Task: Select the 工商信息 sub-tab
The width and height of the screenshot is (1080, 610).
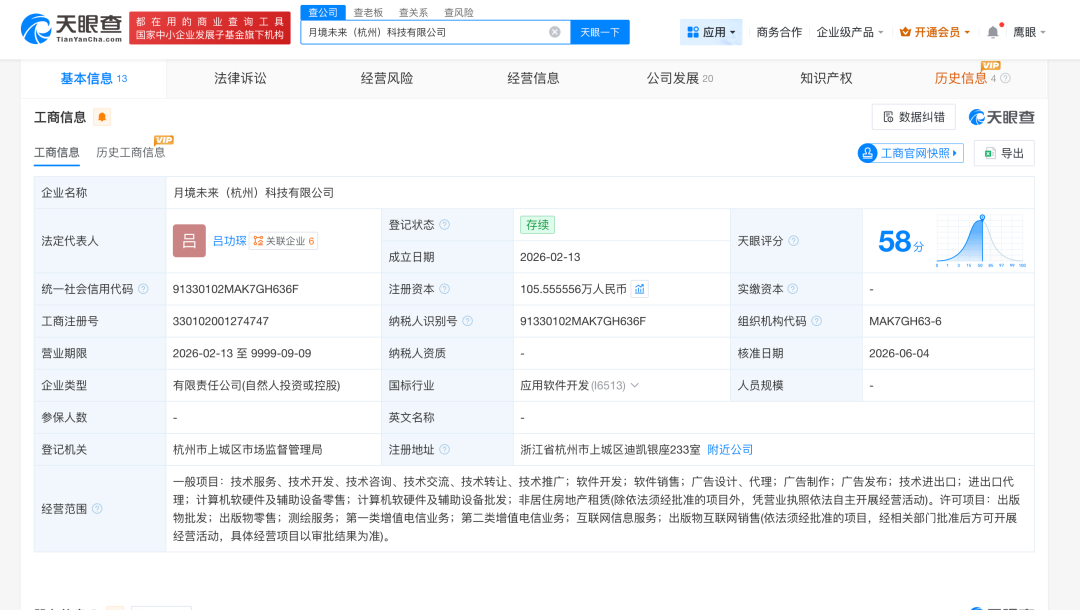Action: pyautogui.click(x=56, y=153)
